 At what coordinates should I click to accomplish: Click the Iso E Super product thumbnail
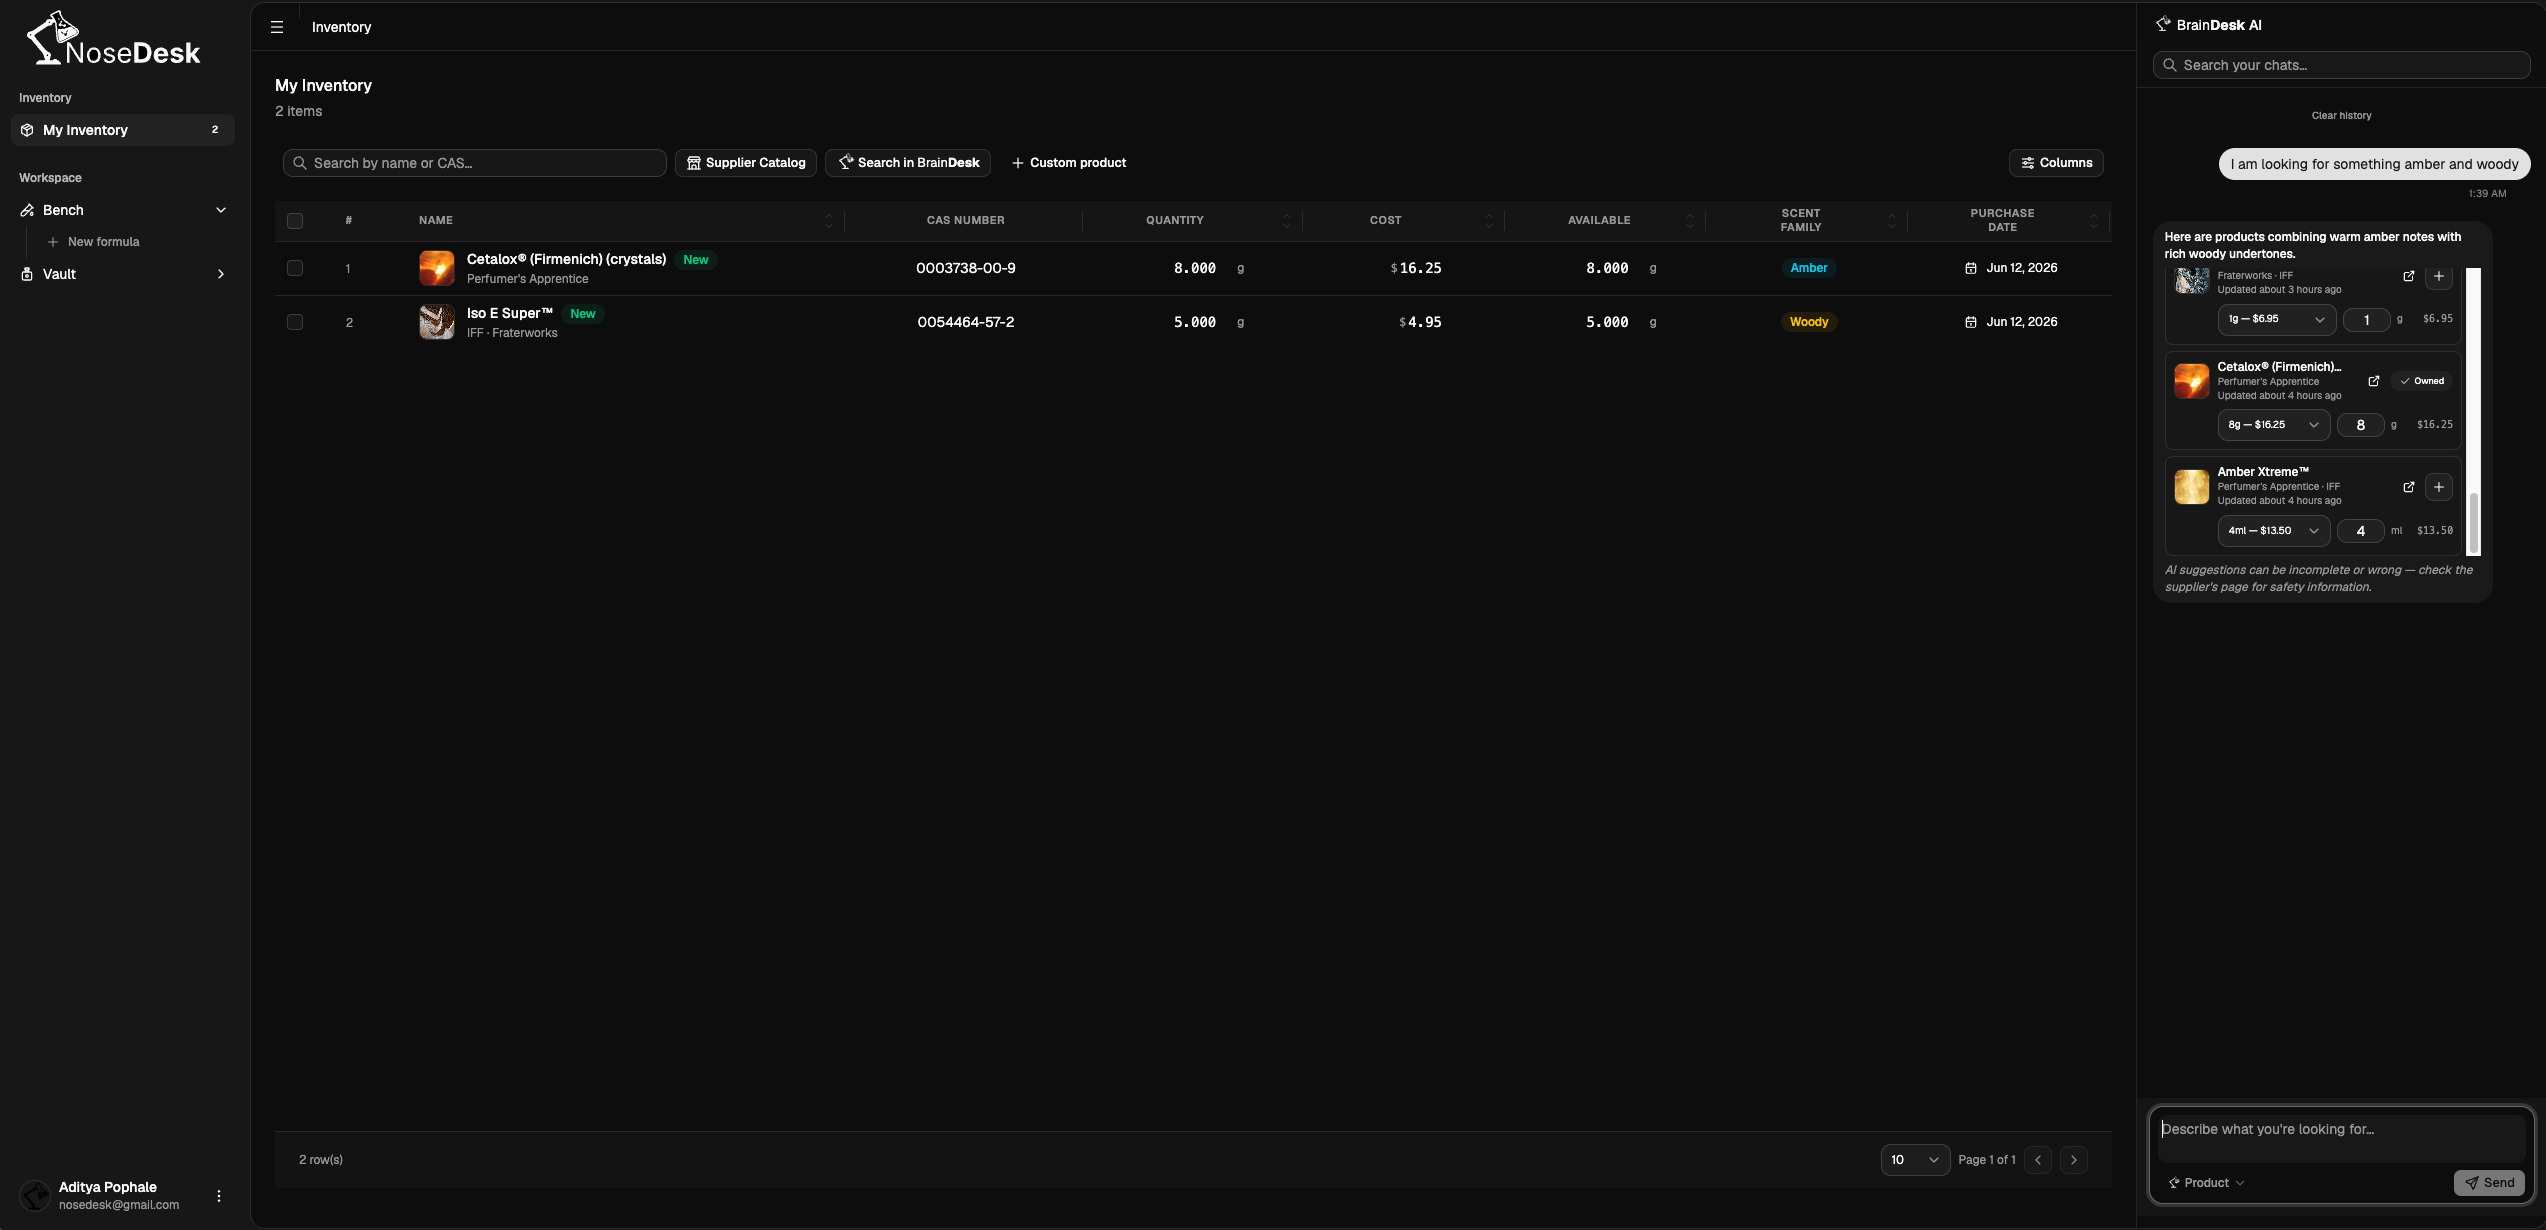click(437, 322)
